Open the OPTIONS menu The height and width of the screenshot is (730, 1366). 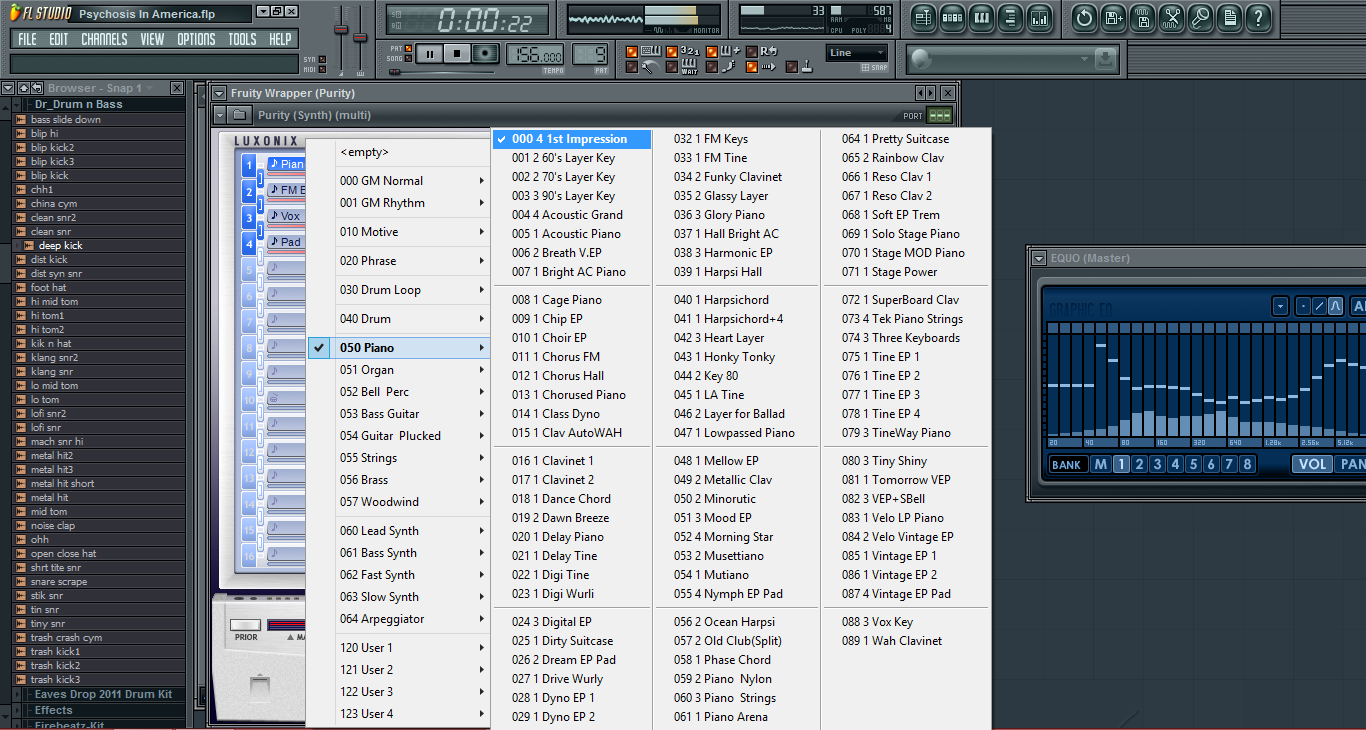click(x=196, y=39)
